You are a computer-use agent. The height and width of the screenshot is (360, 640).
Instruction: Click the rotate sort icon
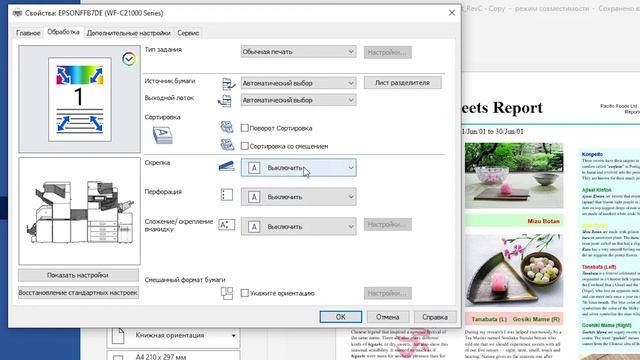[227, 127]
